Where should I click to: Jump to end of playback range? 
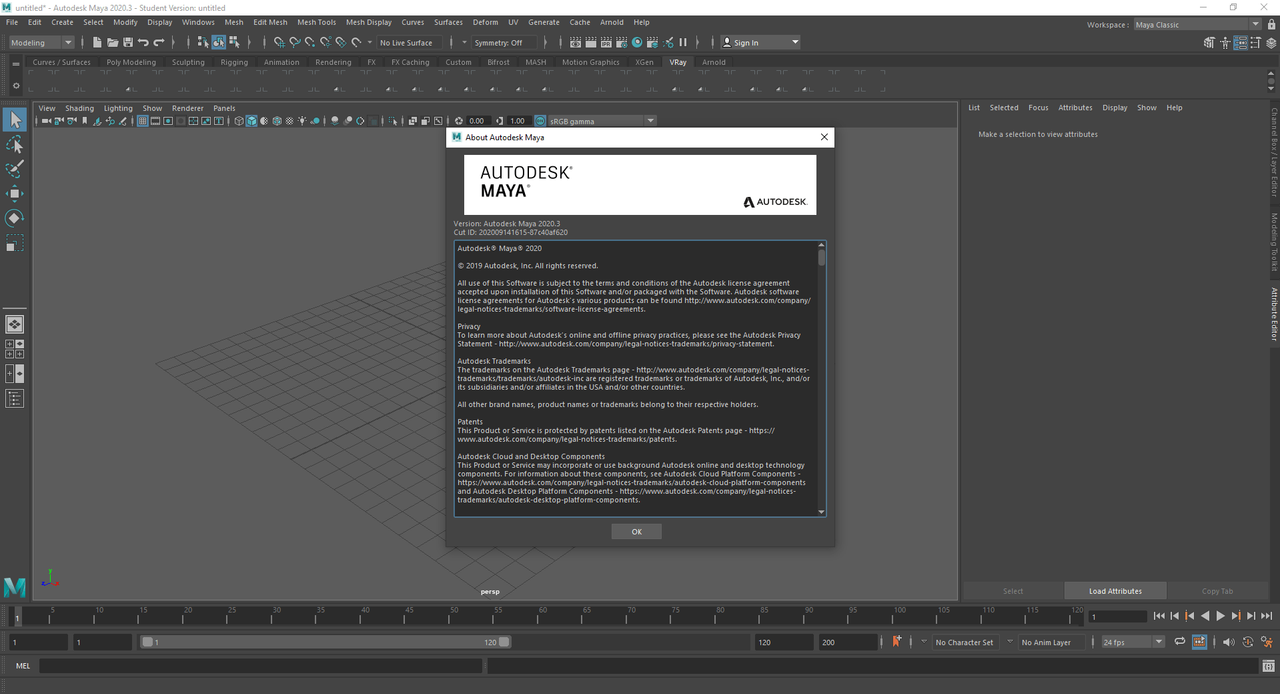click(1267, 616)
